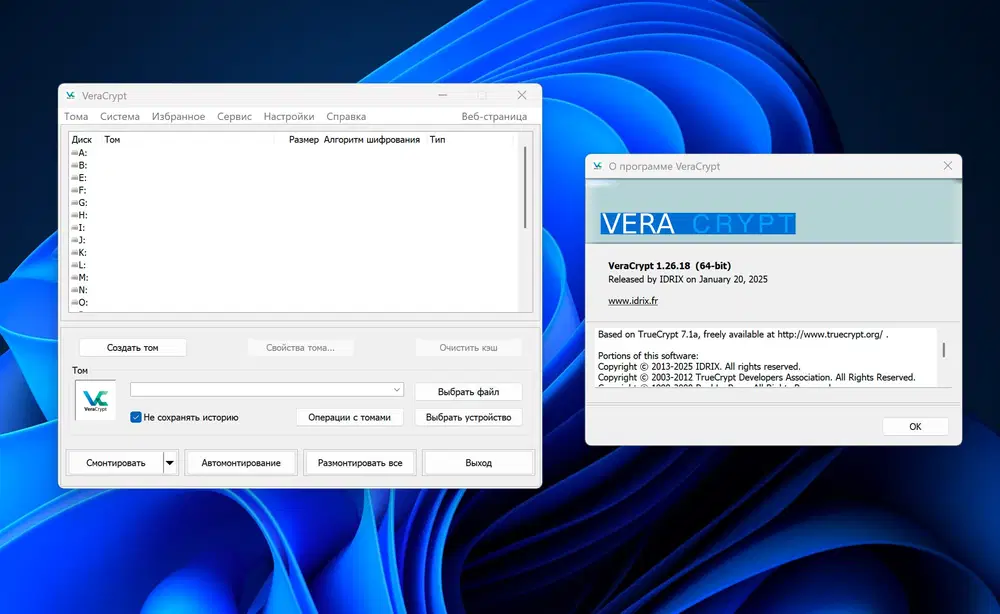Expand the volume path combo box
Viewport: 1000px width, 614px height.
coord(396,389)
